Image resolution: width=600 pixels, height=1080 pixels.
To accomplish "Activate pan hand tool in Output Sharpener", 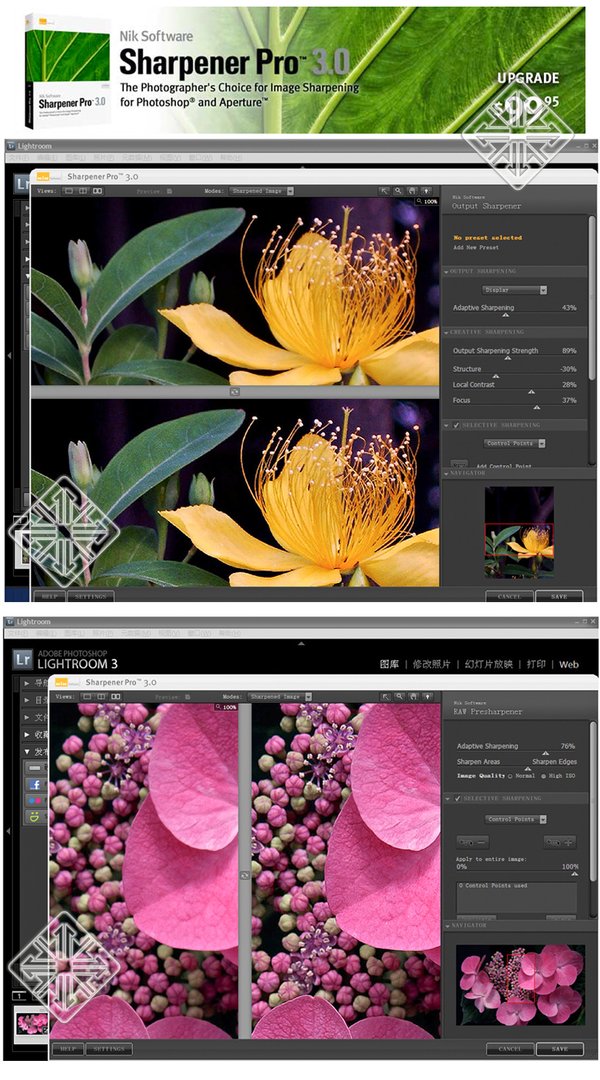I will (412, 191).
